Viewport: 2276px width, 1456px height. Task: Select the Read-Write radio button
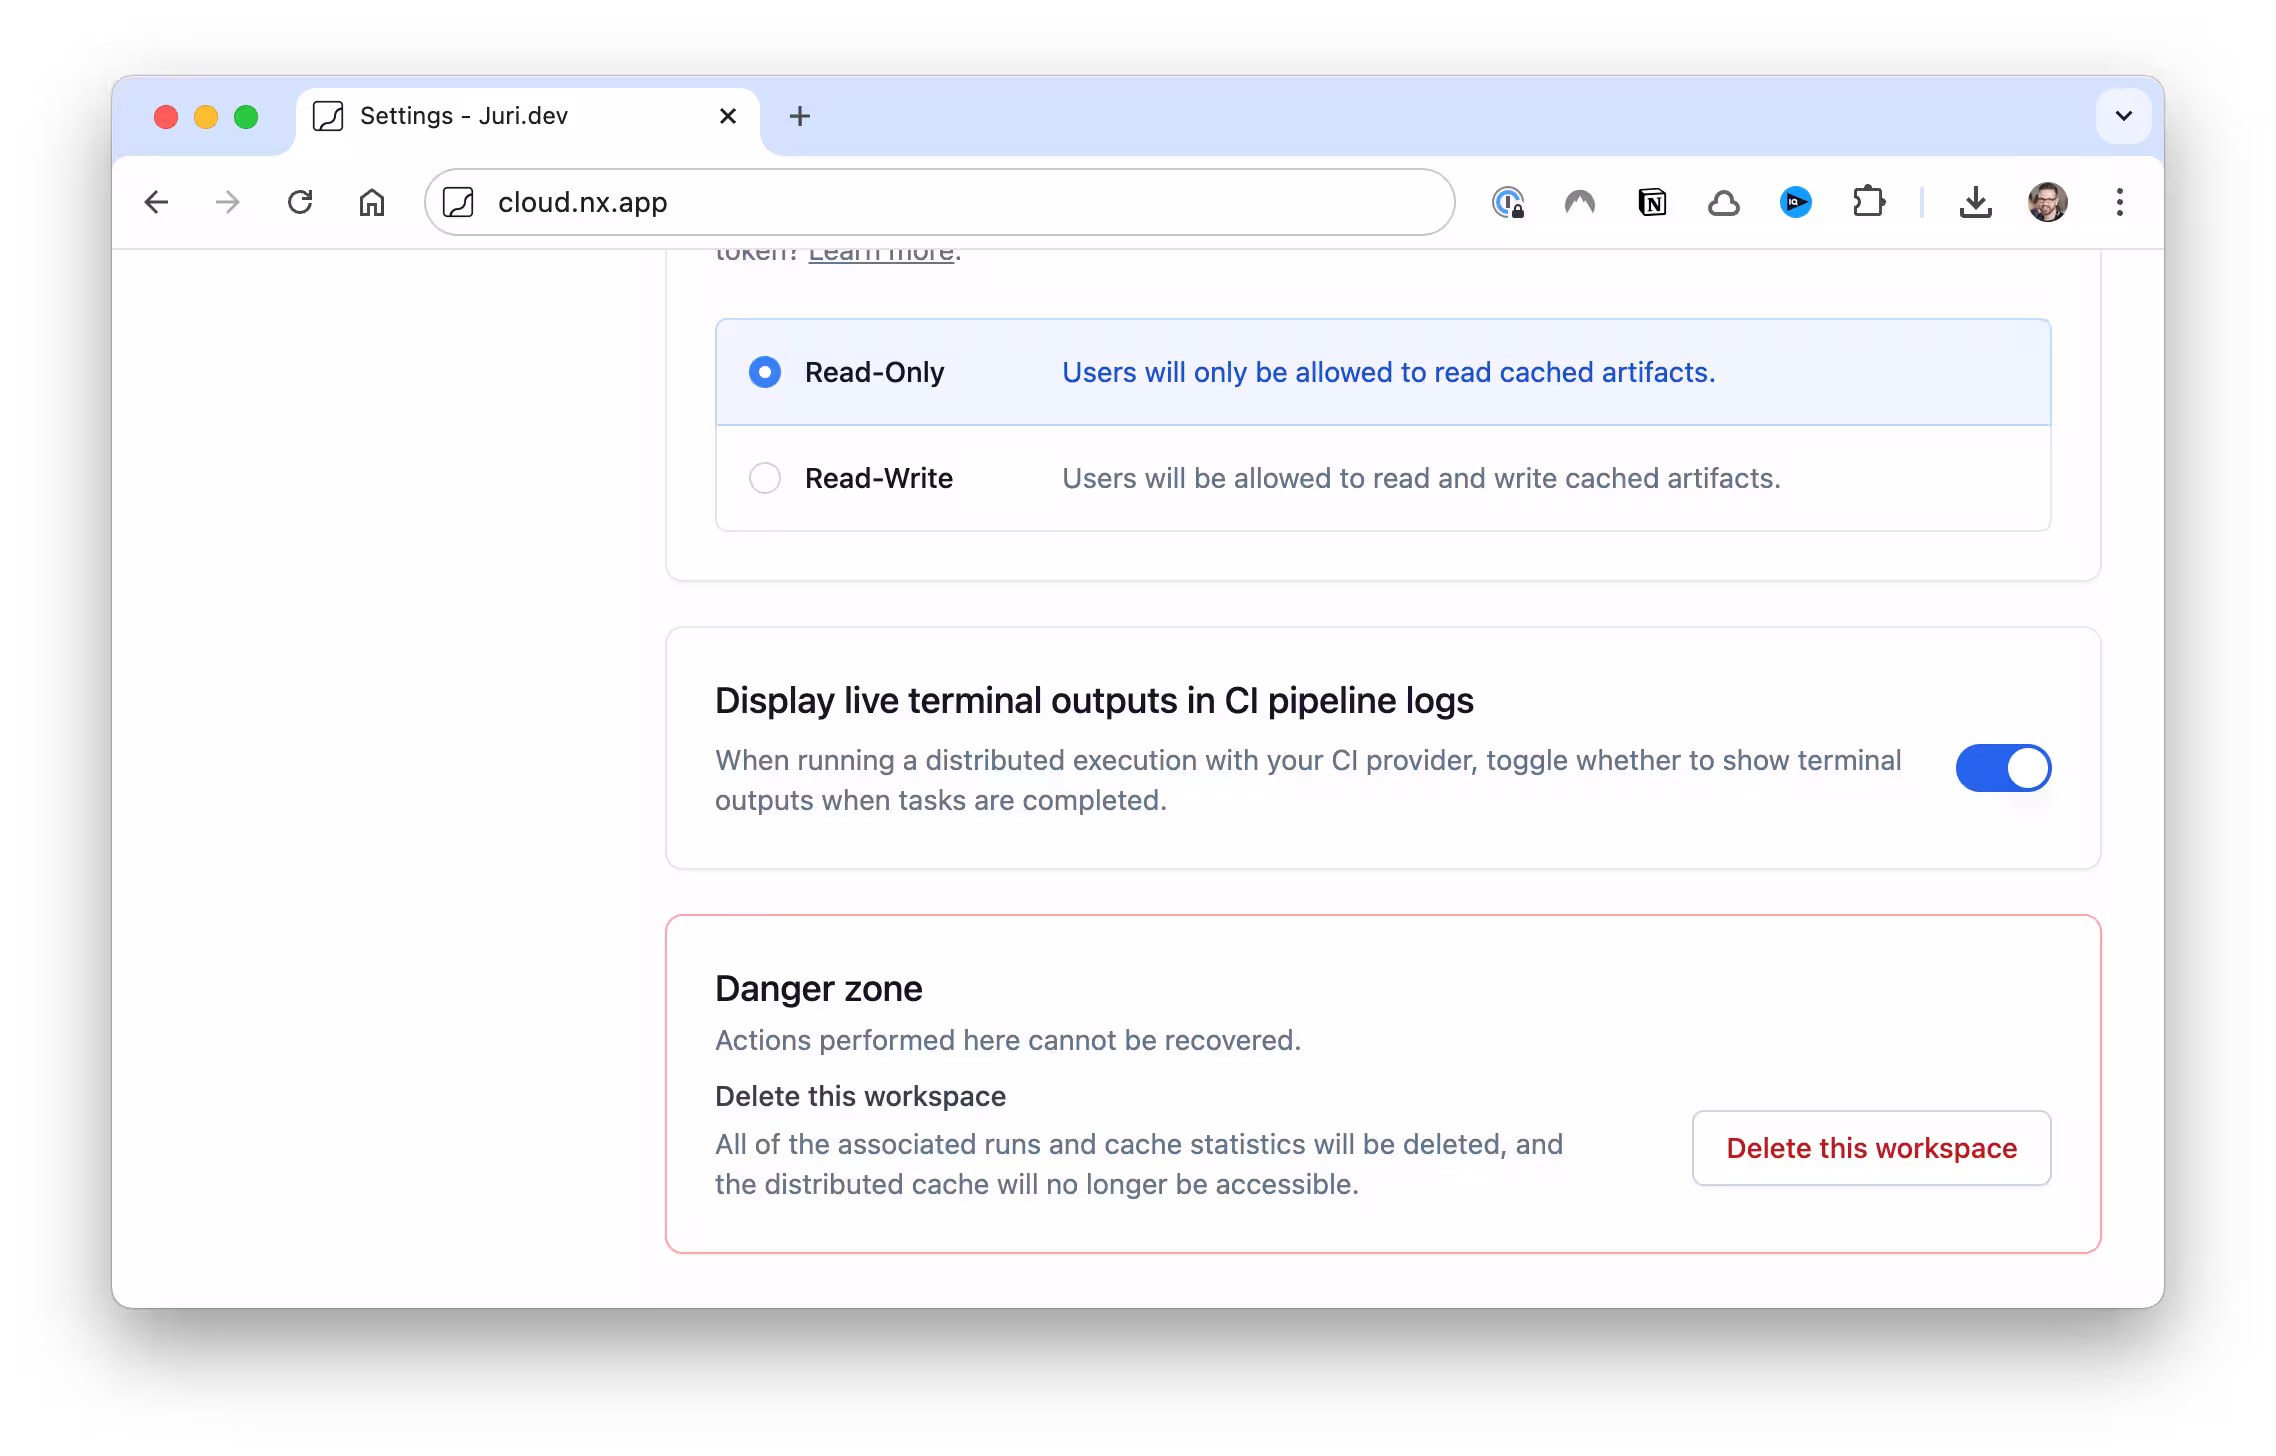point(765,479)
